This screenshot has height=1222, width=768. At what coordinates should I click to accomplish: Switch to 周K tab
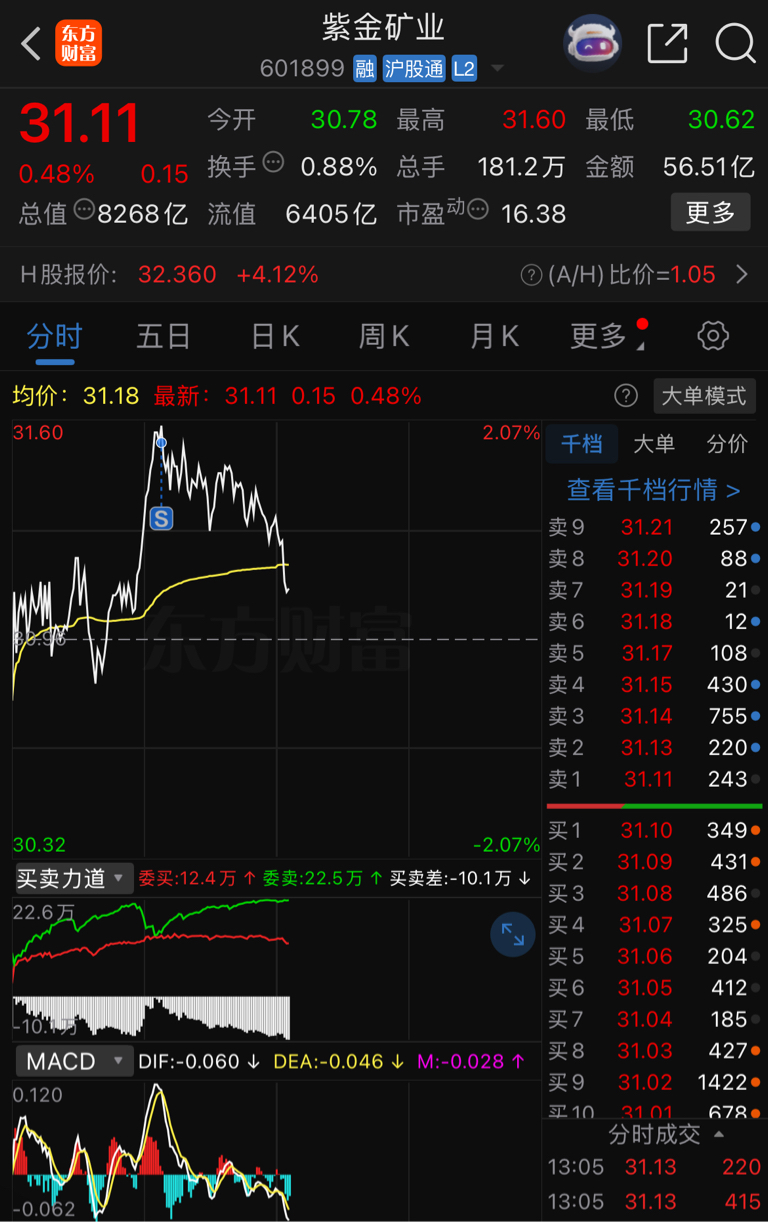[x=385, y=336]
